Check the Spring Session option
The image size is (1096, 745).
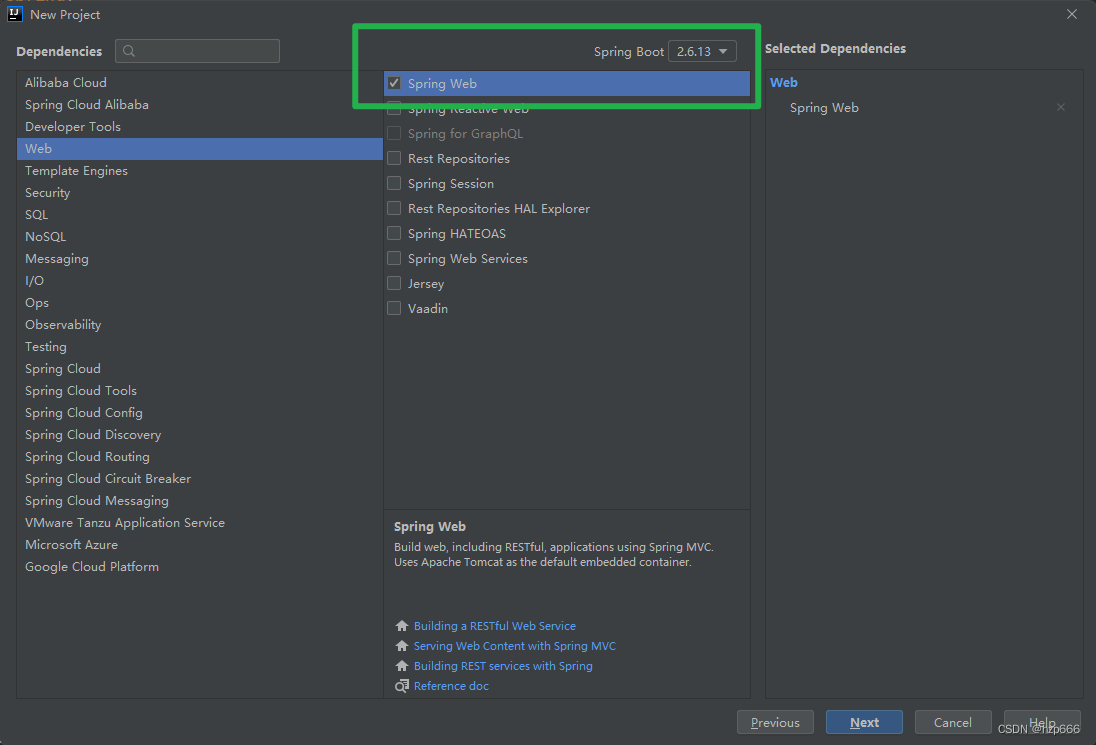point(394,183)
